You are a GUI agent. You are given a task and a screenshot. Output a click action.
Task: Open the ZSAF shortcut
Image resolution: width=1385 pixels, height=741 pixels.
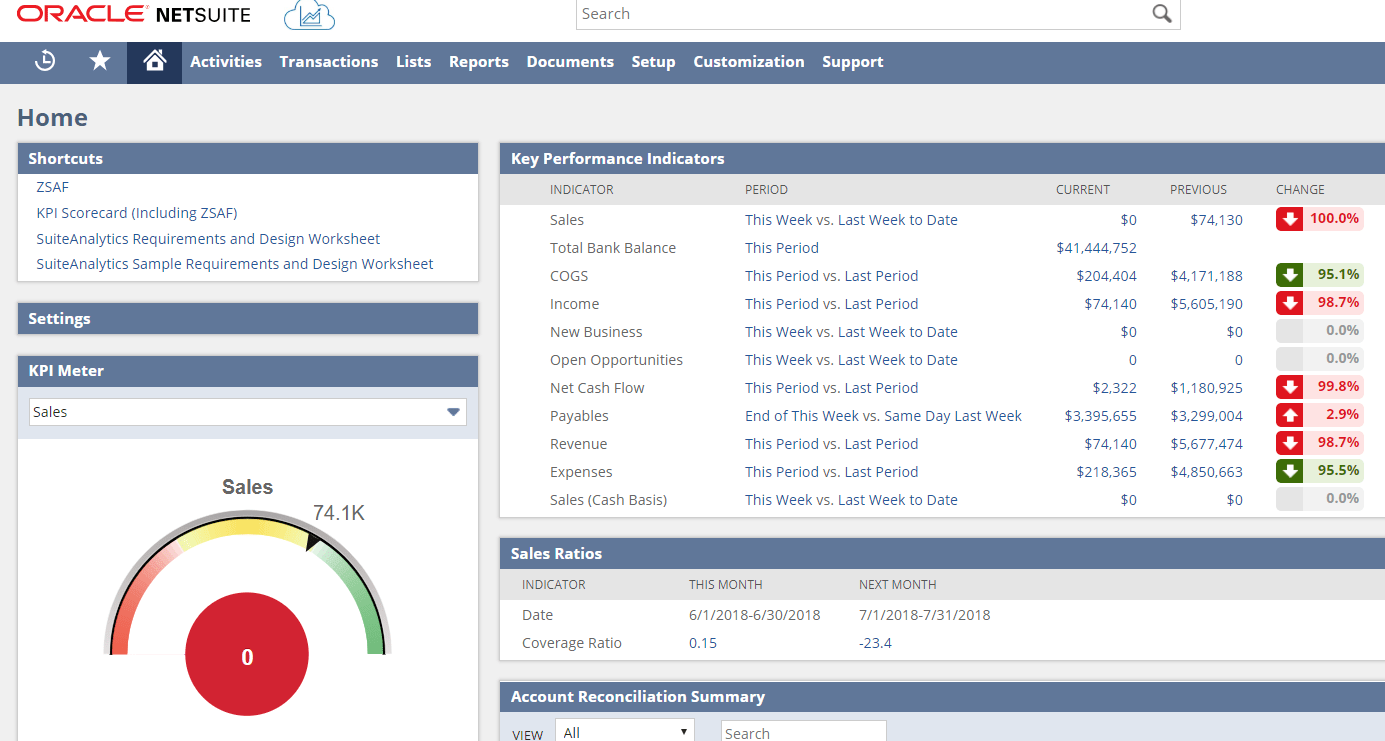pos(52,187)
